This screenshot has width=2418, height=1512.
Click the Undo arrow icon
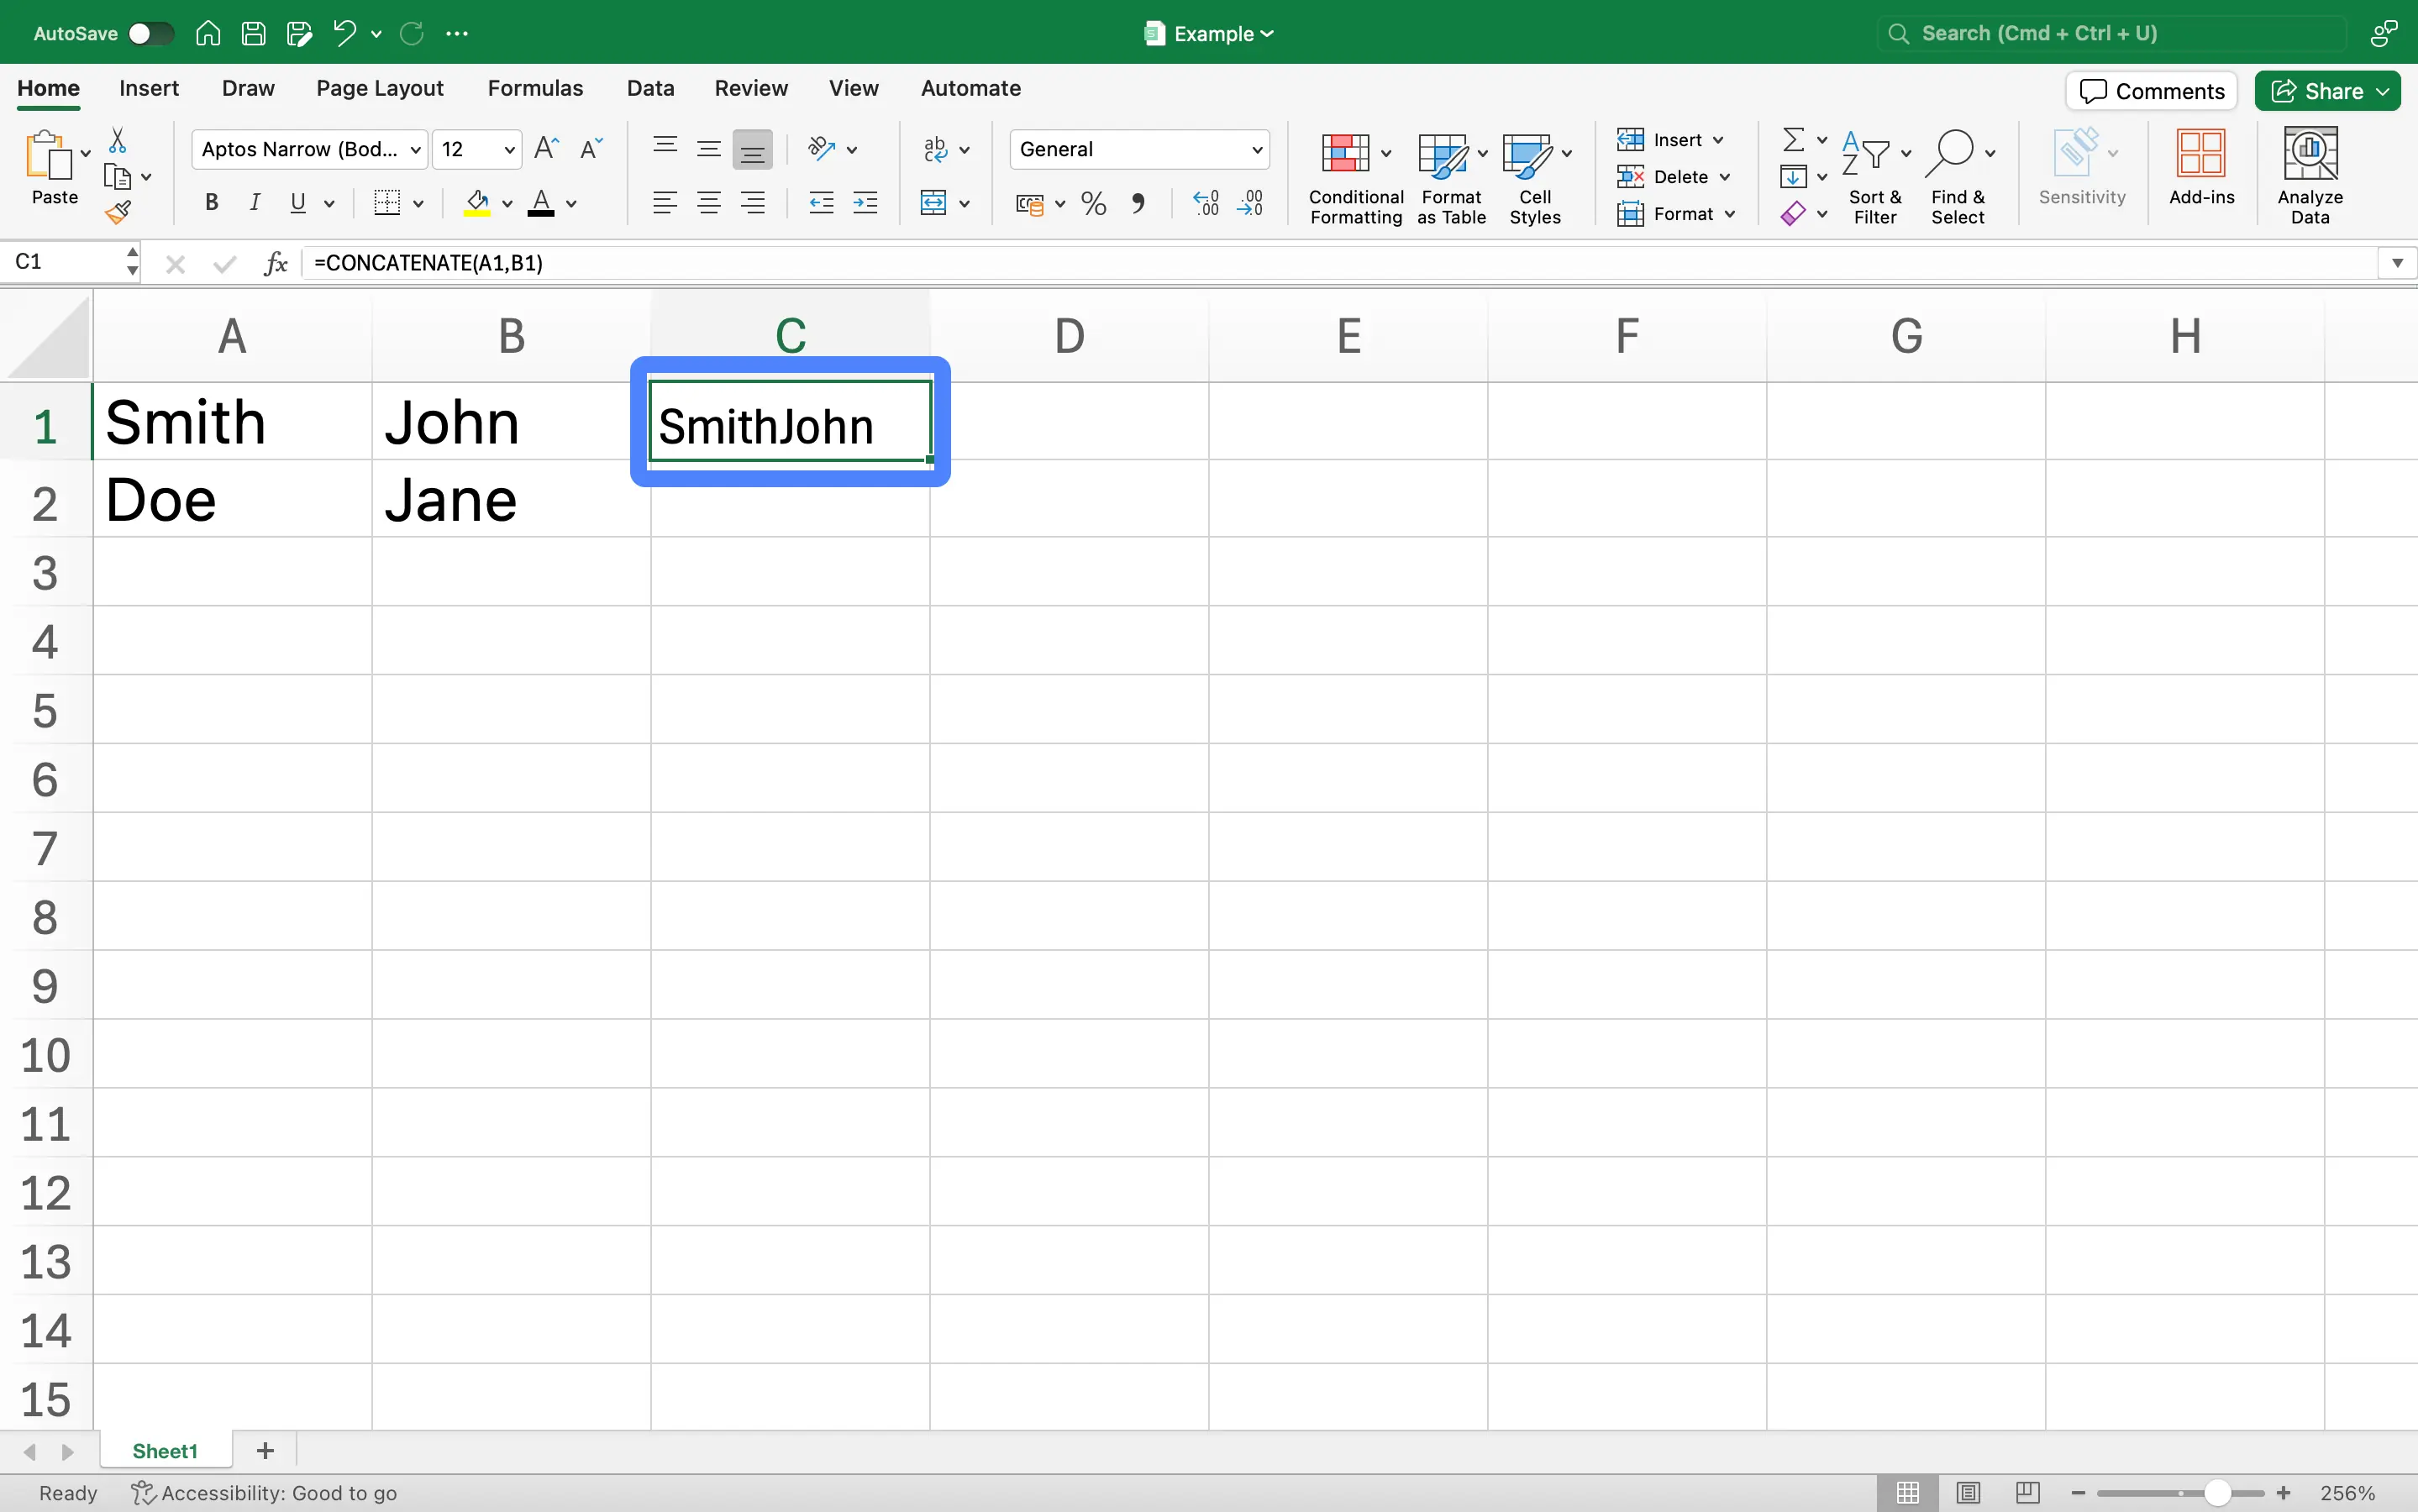345,33
